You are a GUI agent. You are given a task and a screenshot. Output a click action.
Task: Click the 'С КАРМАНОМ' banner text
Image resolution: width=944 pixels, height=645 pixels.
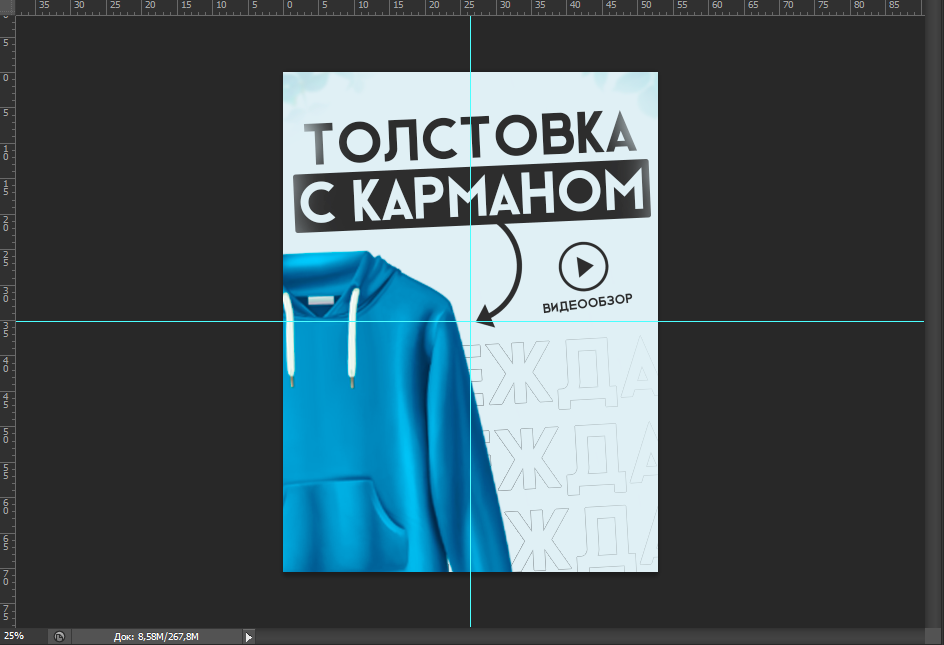(x=472, y=196)
